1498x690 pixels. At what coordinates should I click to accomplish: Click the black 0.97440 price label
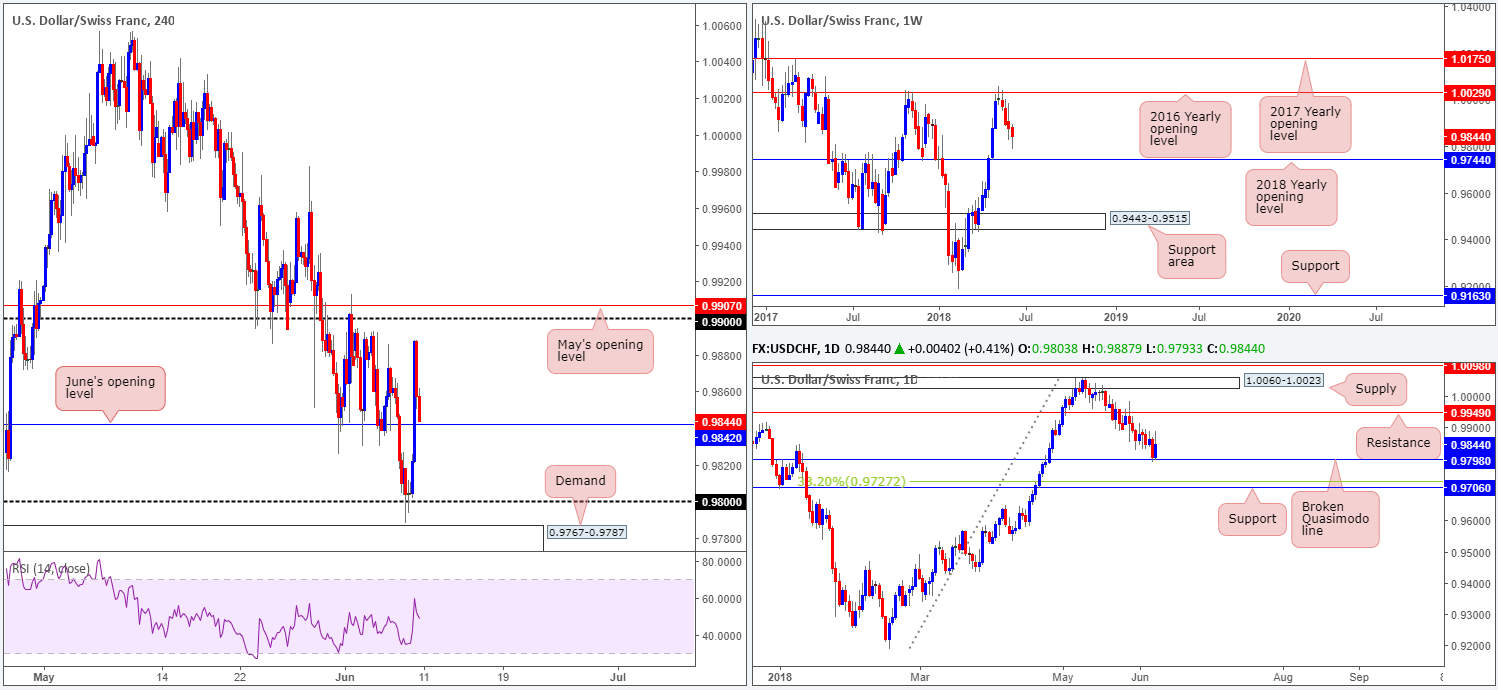point(1472,160)
